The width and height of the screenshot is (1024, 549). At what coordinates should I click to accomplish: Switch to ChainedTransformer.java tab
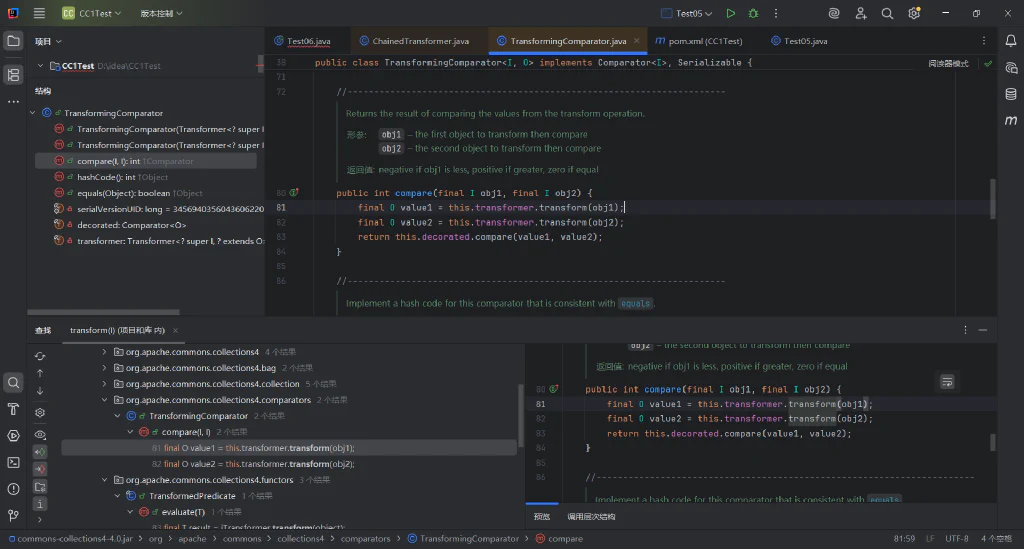414,41
